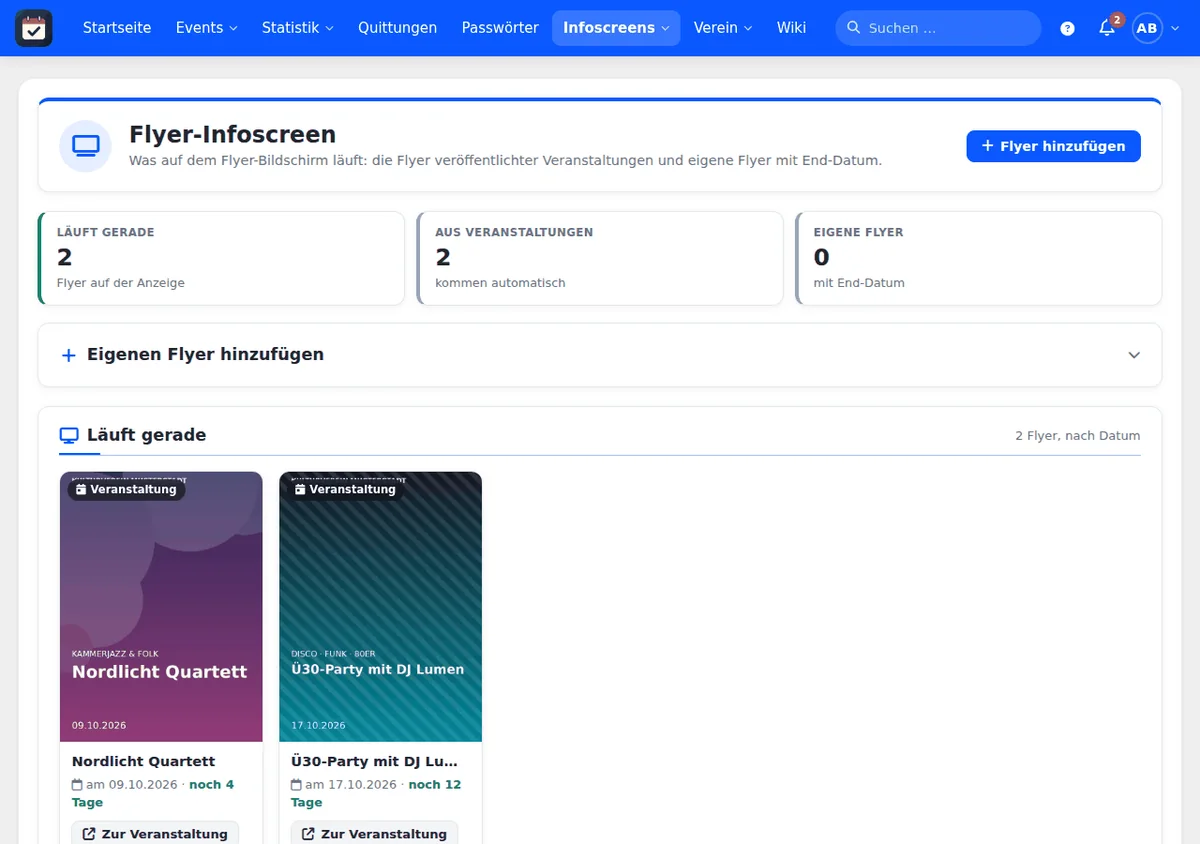Click the Flyer hinzufügen button

point(1053,146)
